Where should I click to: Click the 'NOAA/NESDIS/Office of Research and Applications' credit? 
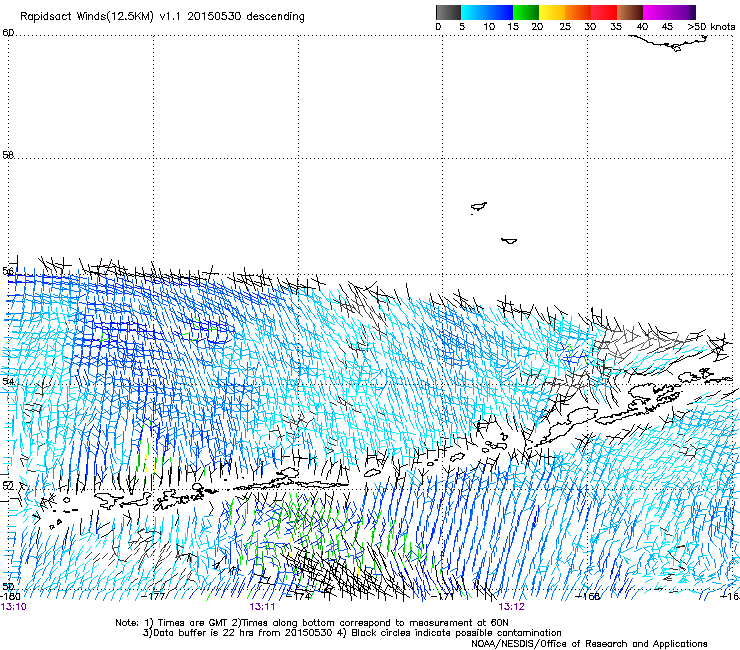(589, 644)
